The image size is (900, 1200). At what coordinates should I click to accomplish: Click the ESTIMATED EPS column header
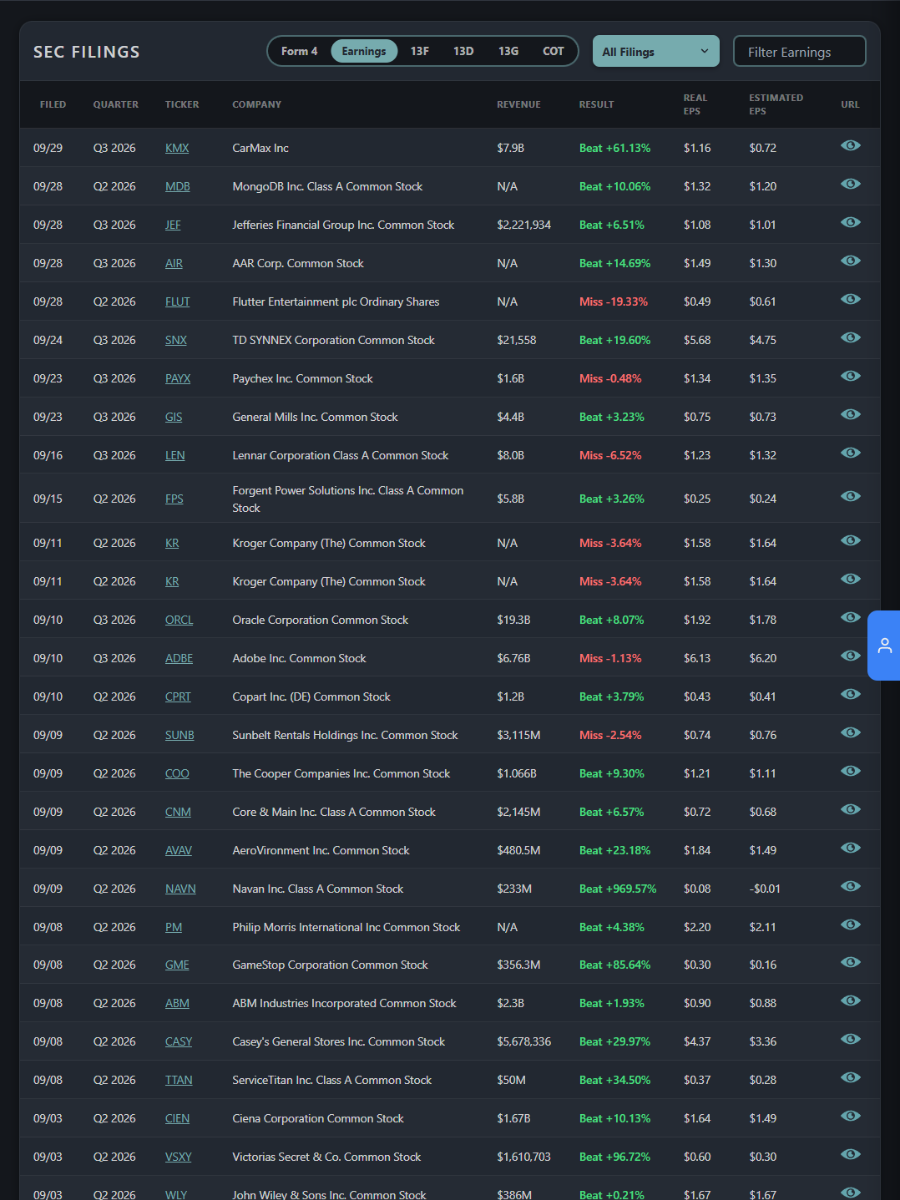pyautogui.click(x=776, y=104)
